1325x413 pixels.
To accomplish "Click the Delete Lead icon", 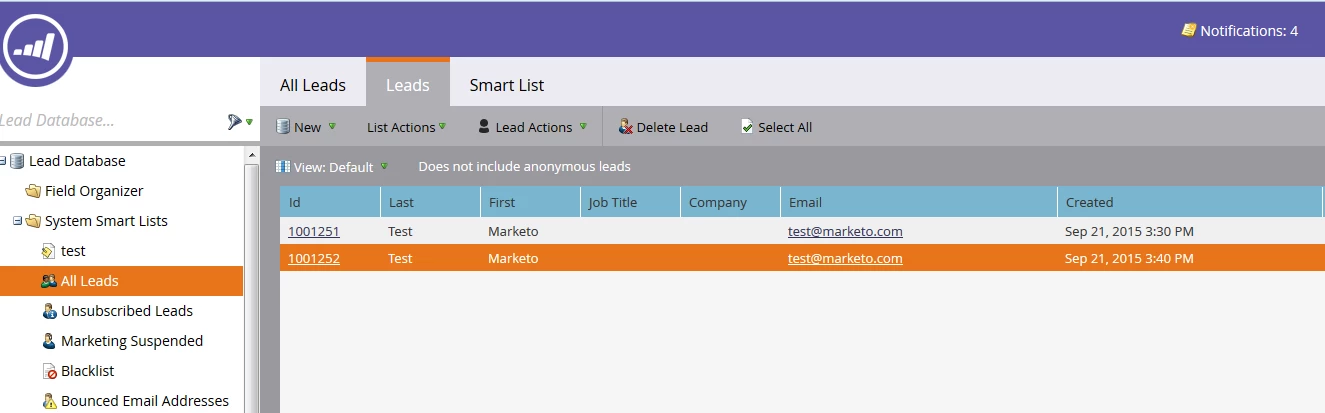I will pyautogui.click(x=626, y=127).
